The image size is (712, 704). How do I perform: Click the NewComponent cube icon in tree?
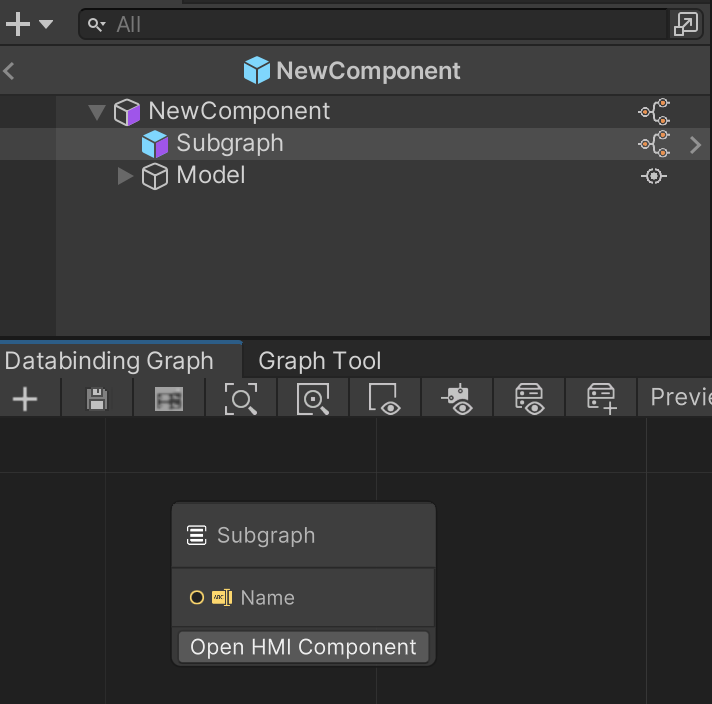[x=127, y=112]
